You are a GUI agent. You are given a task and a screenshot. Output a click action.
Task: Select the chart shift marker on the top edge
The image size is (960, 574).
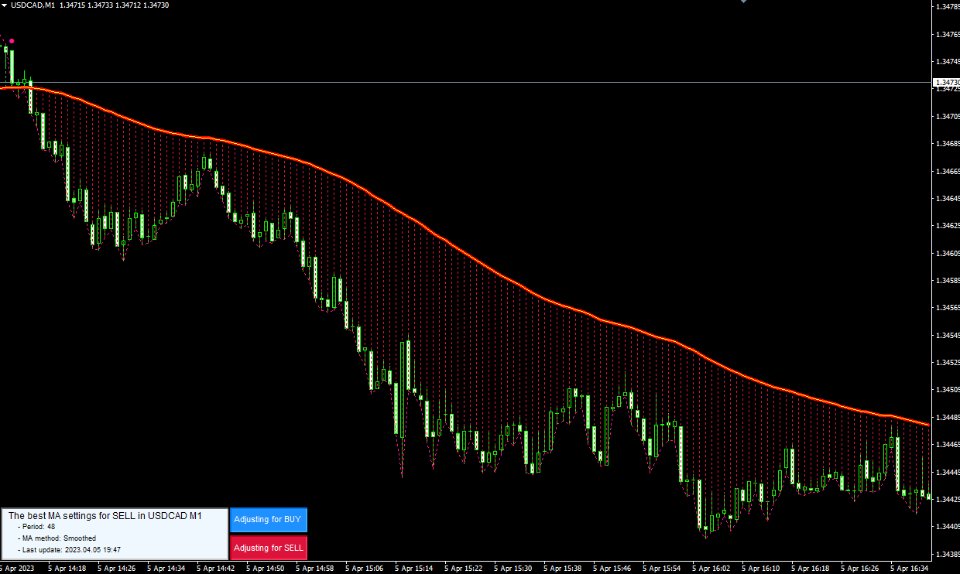[x=743, y=2]
